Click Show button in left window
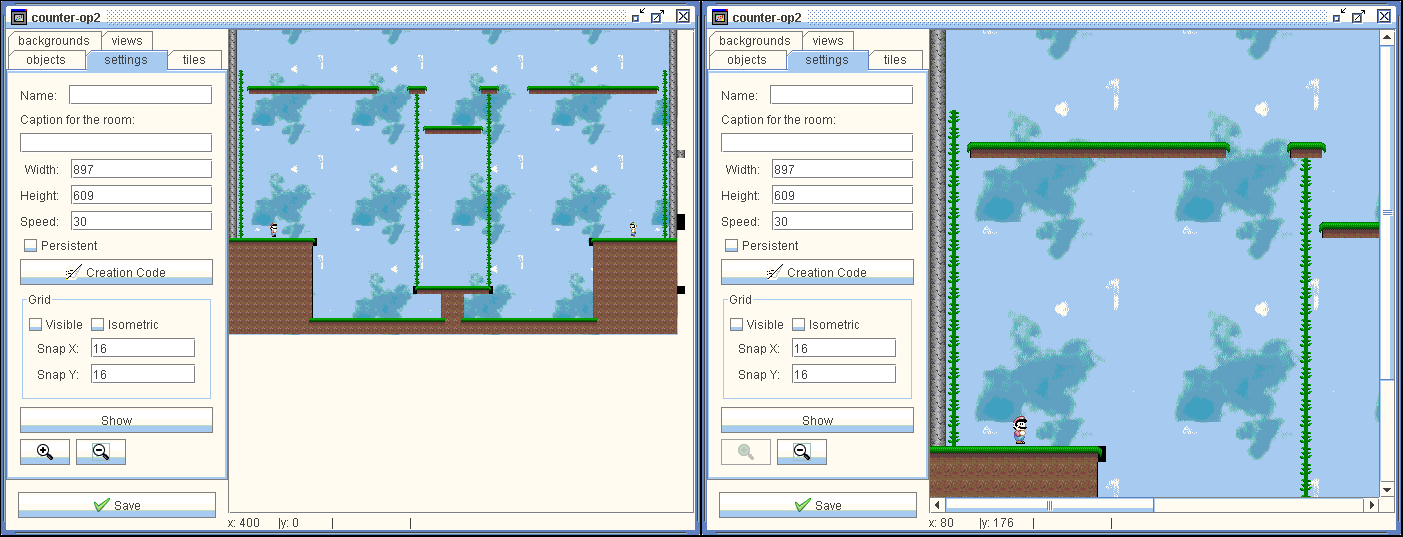This screenshot has height=537, width=1403. pyautogui.click(x=116, y=420)
